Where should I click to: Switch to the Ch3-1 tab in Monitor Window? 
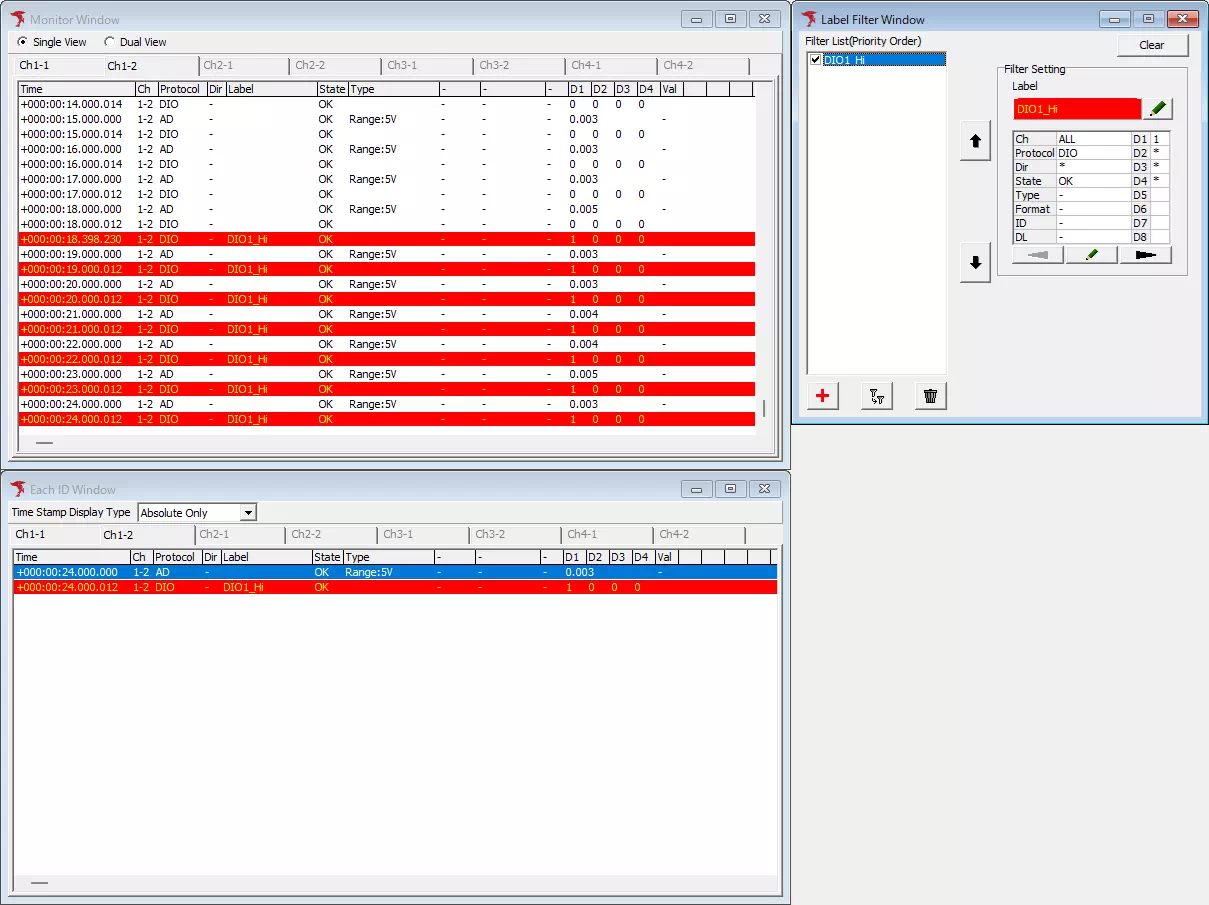pyautogui.click(x=425, y=65)
